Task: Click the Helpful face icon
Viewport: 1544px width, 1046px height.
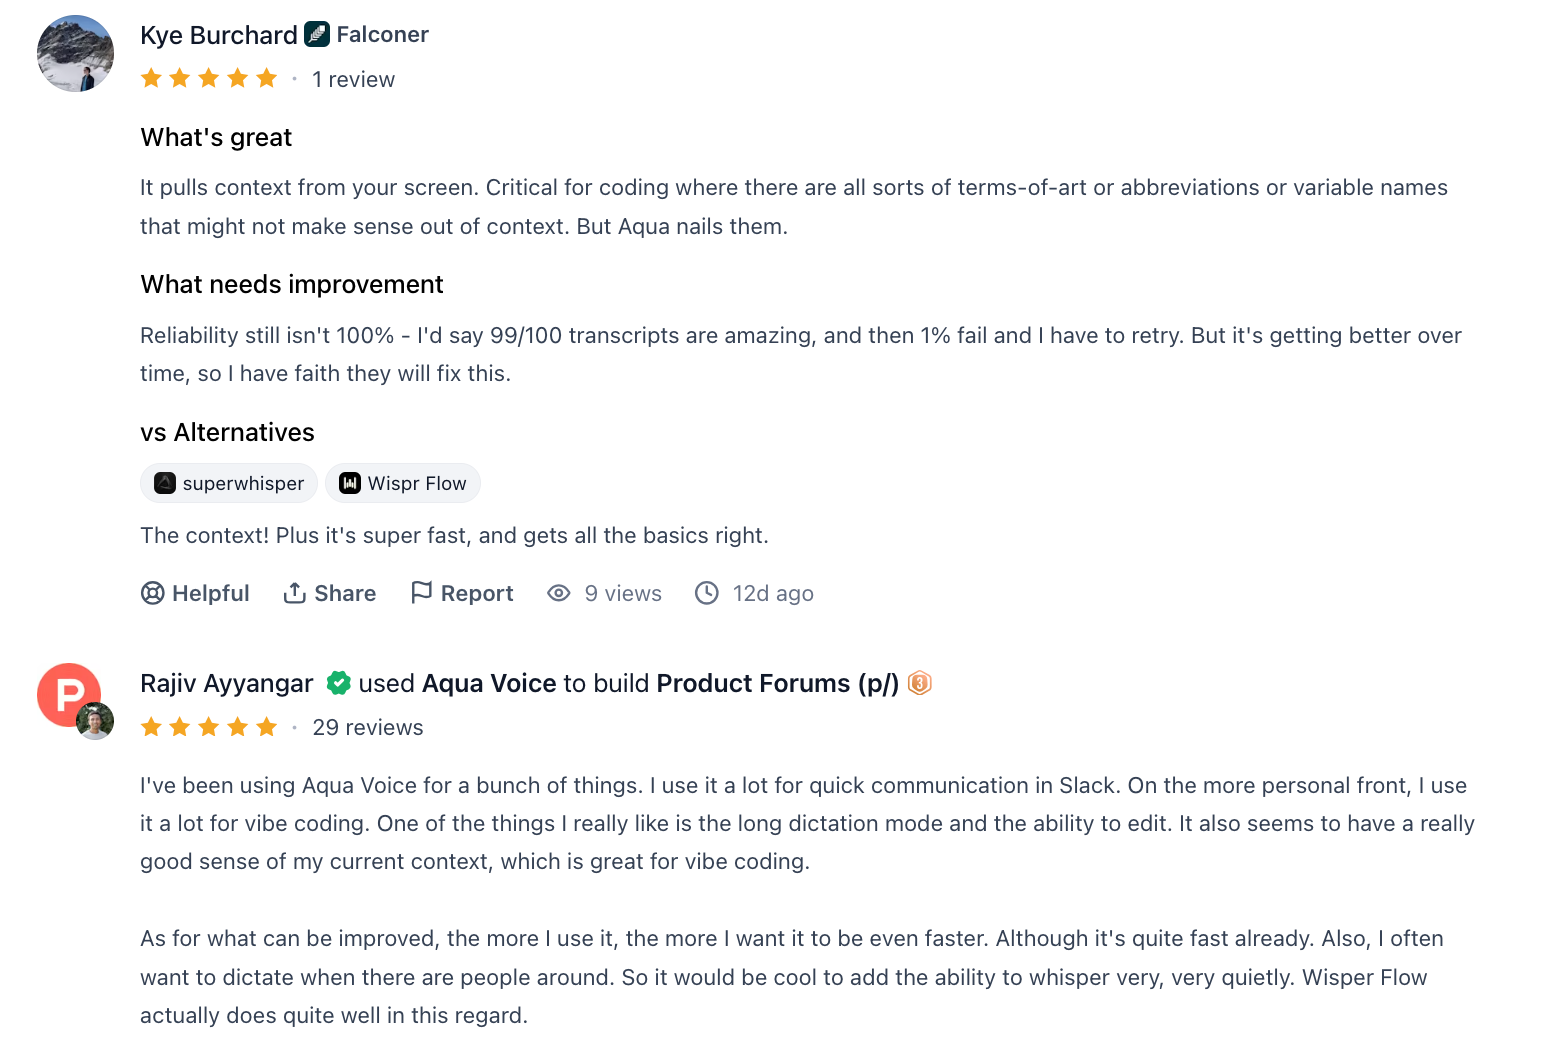Action: coord(152,593)
